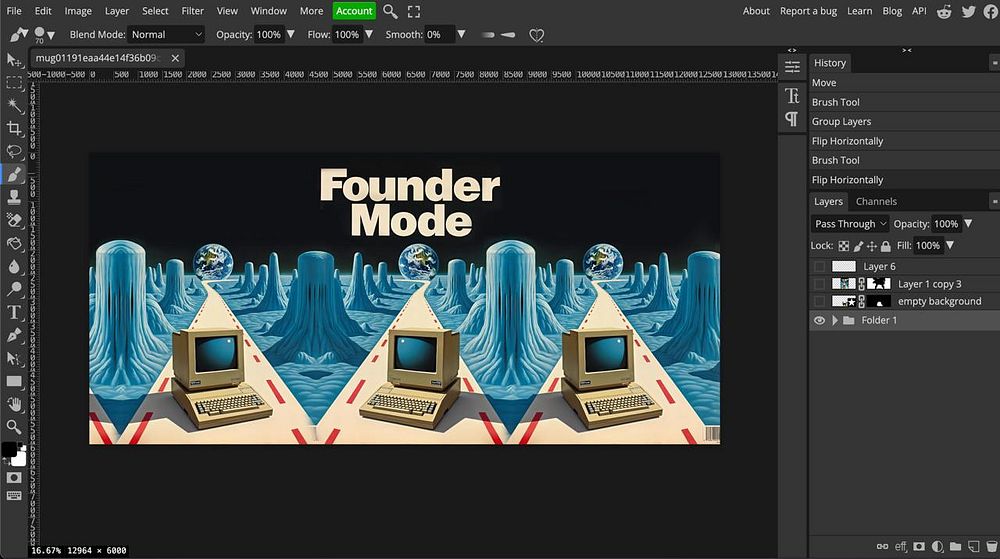This screenshot has width=1000, height=559.
Task: Open the search magnifier in the menu bar
Action: (390, 11)
